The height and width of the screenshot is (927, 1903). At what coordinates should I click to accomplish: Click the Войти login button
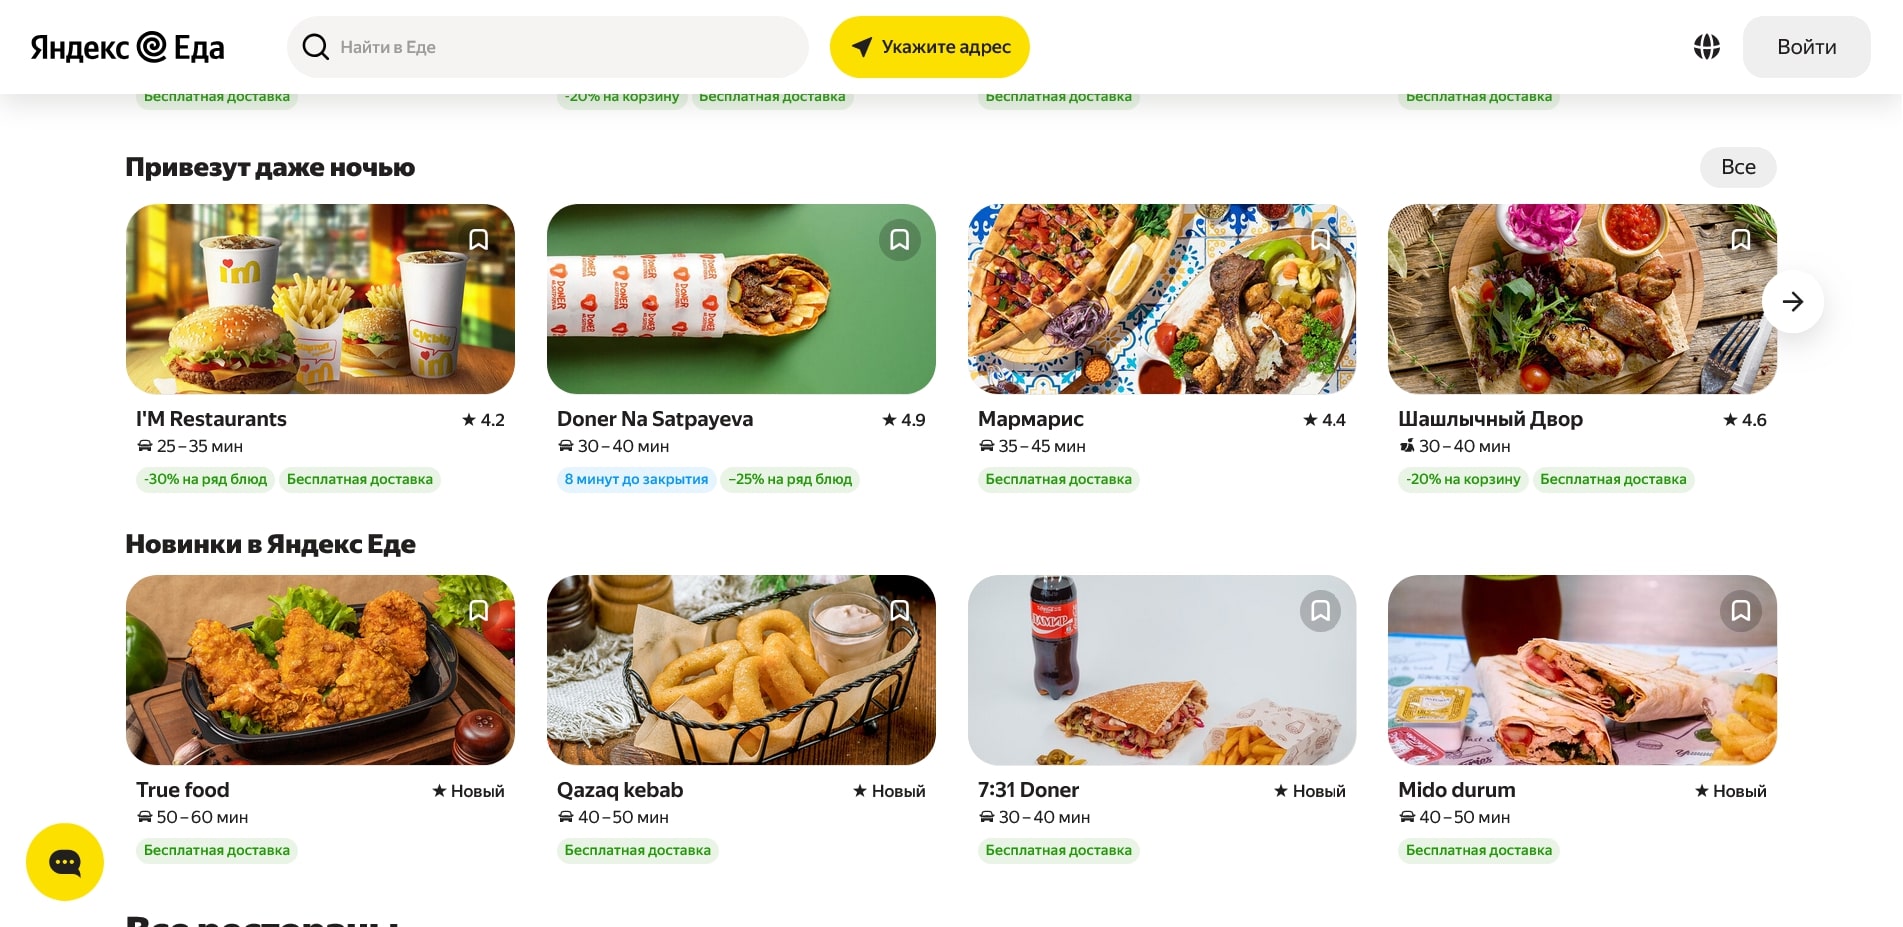[1806, 47]
